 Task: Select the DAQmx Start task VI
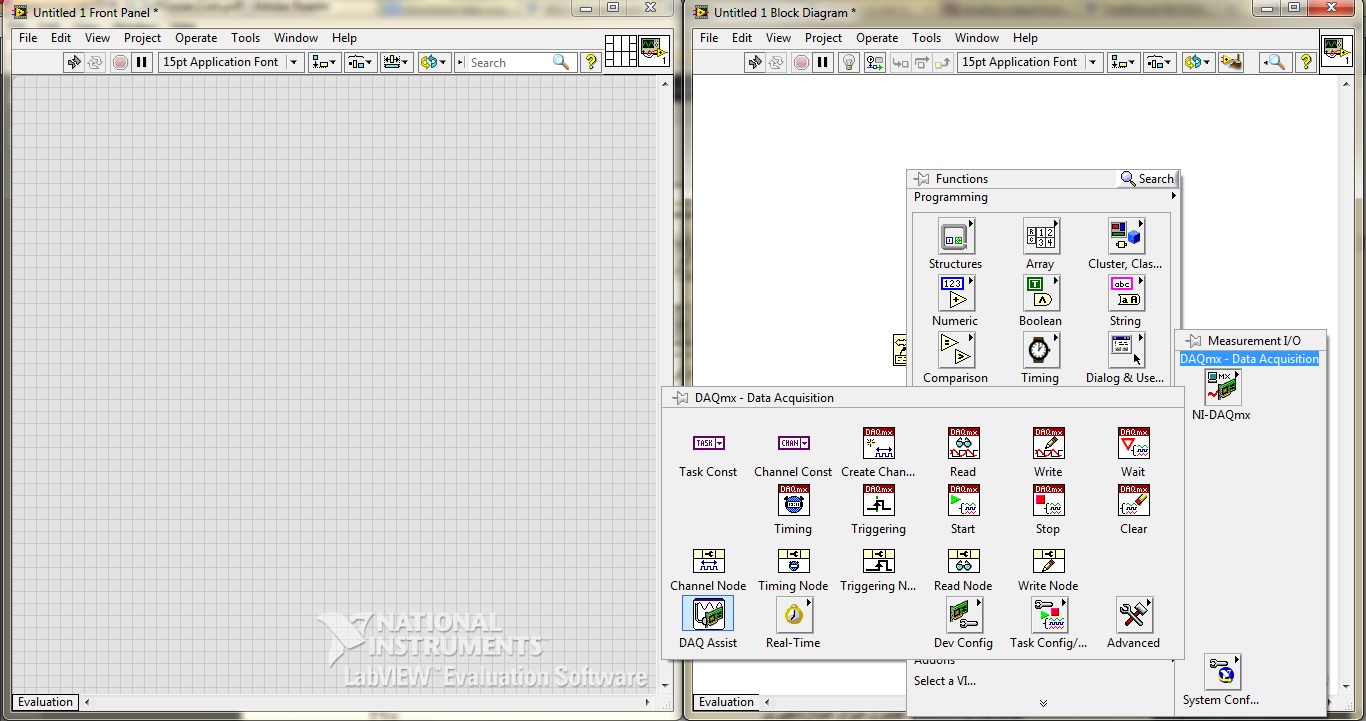(963, 500)
